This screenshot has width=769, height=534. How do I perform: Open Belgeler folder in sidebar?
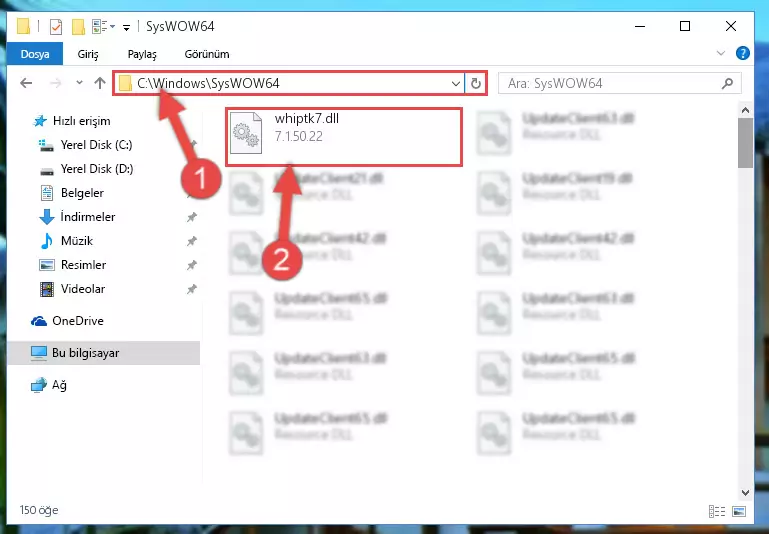point(82,193)
